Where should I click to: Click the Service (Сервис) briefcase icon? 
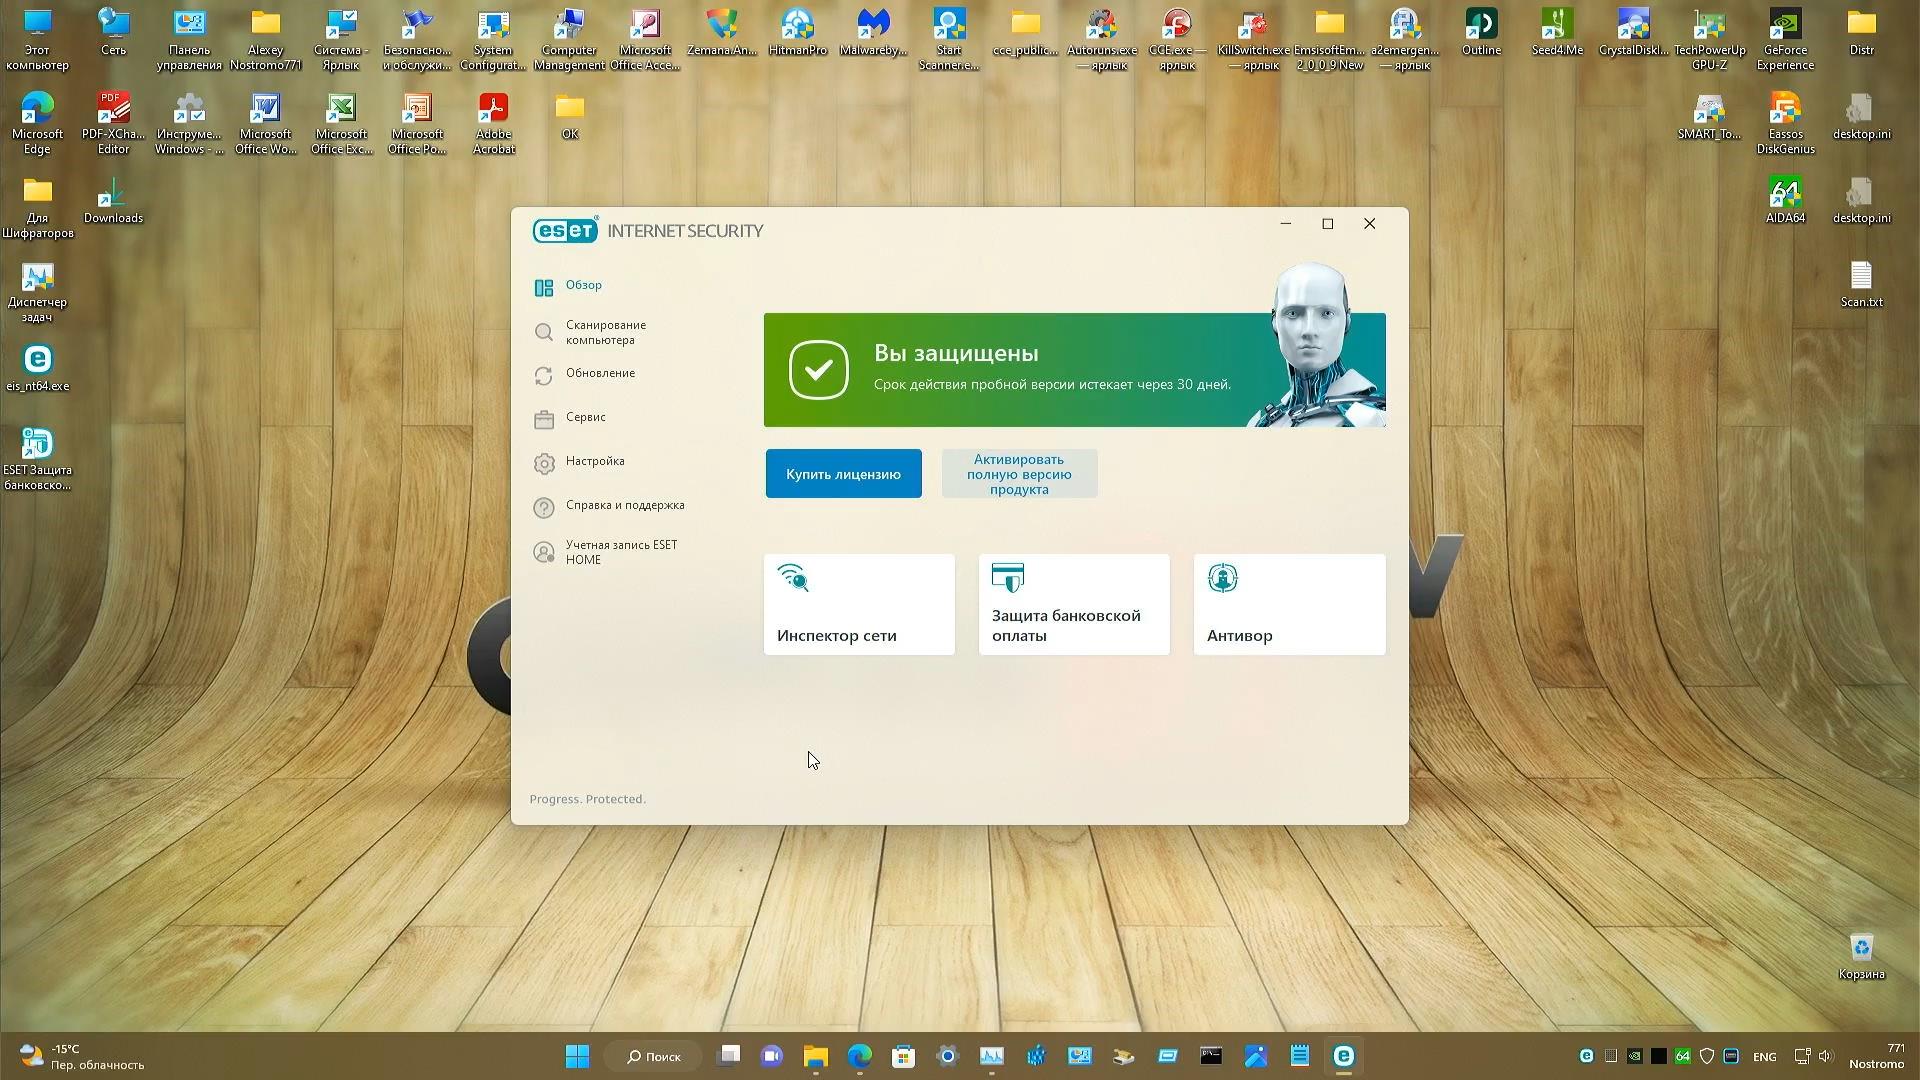(543, 420)
